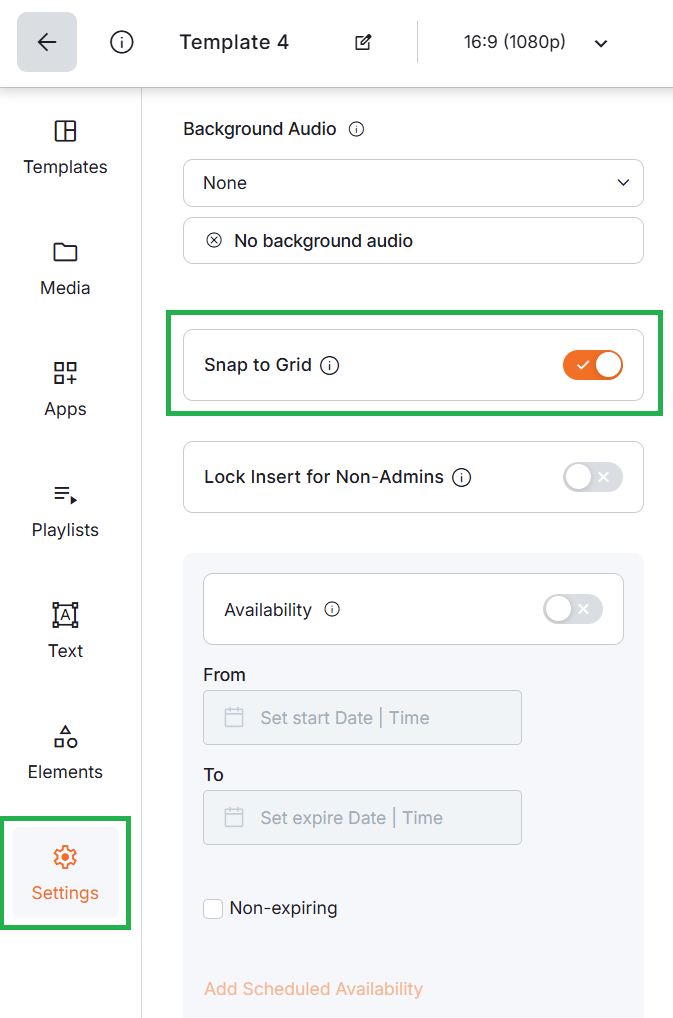Expand the 16:9 (1080p) resolution dropdown

[599, 43]
